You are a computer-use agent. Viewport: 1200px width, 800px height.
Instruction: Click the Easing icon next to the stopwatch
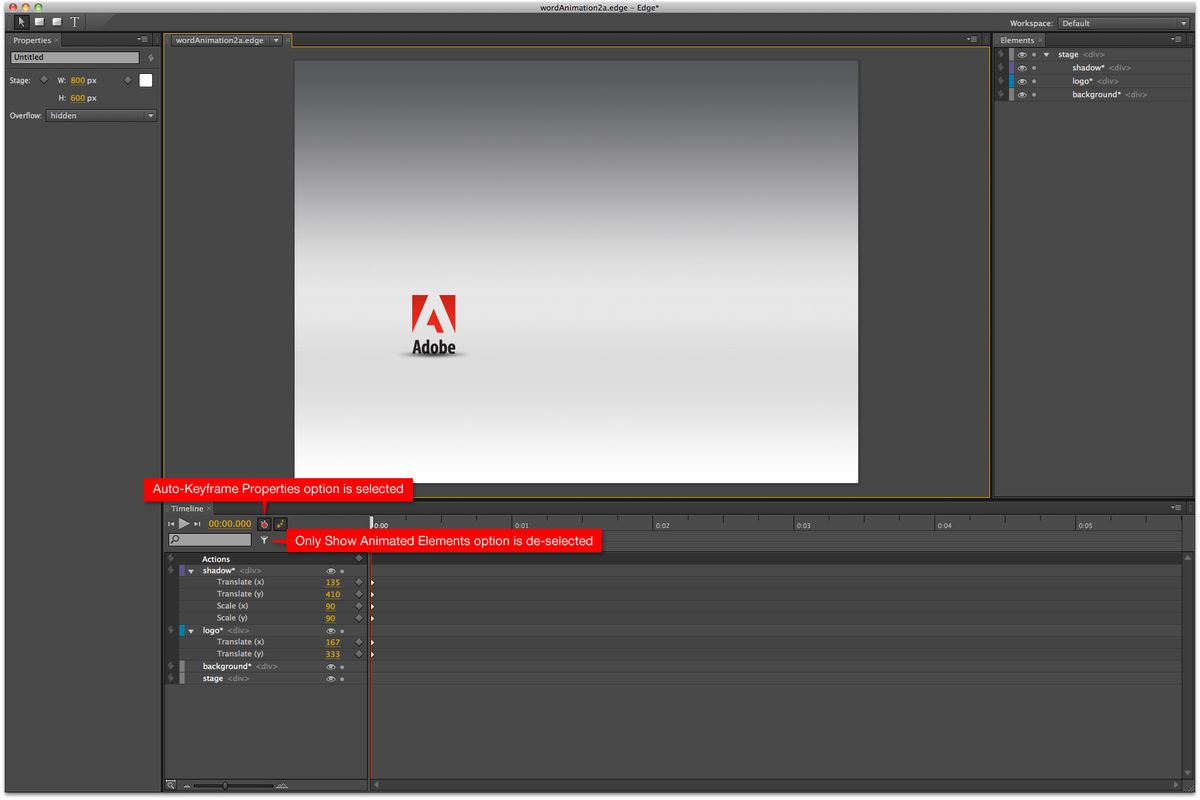tap(279, 523)
